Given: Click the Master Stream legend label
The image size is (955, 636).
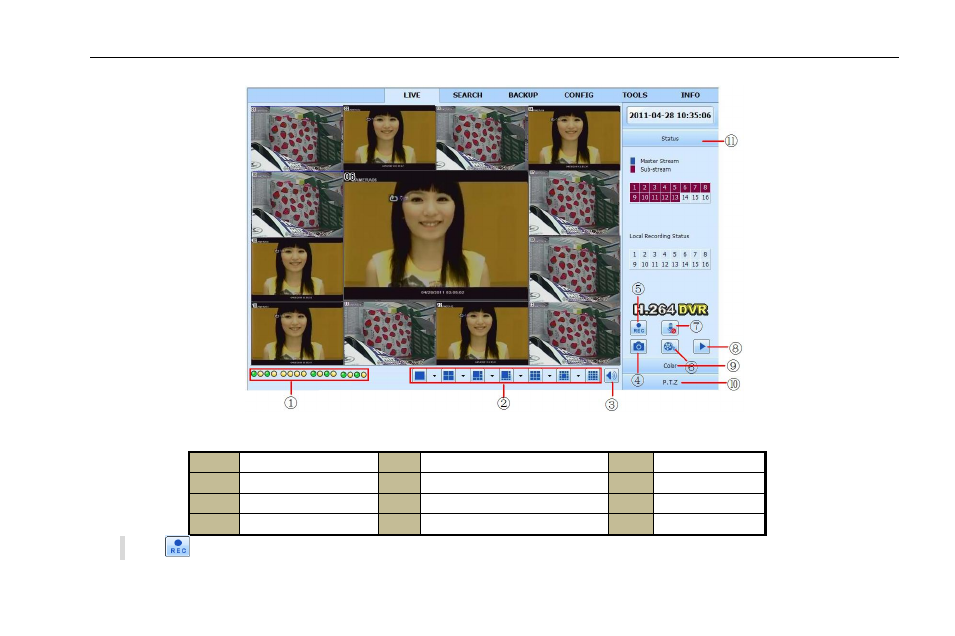Looking at the screenshot, I should coord(659,161).
